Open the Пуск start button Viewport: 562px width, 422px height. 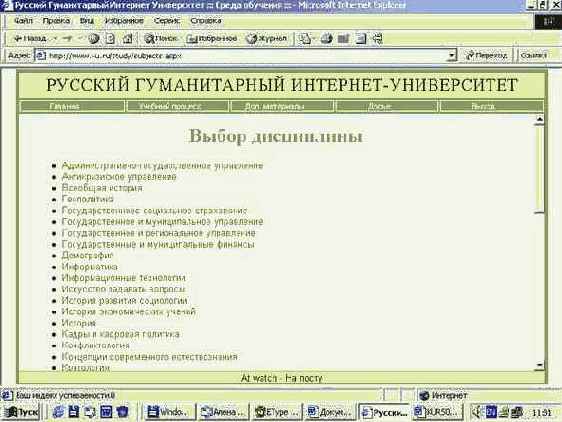coord(21,412)
